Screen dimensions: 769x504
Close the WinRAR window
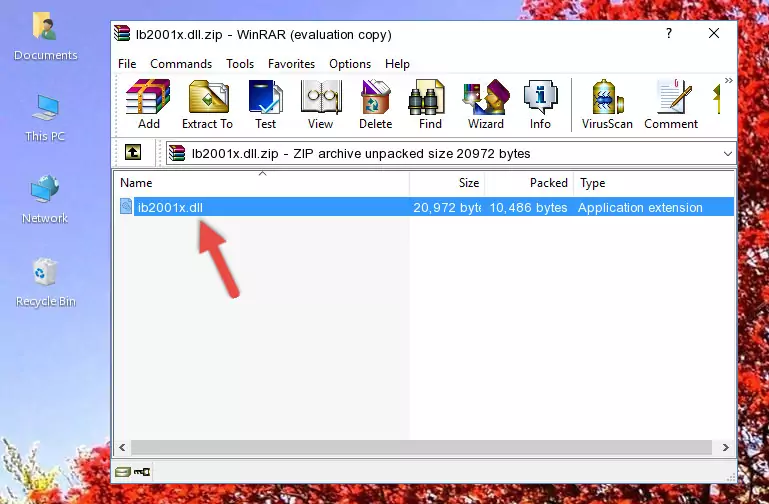point(714,33)
